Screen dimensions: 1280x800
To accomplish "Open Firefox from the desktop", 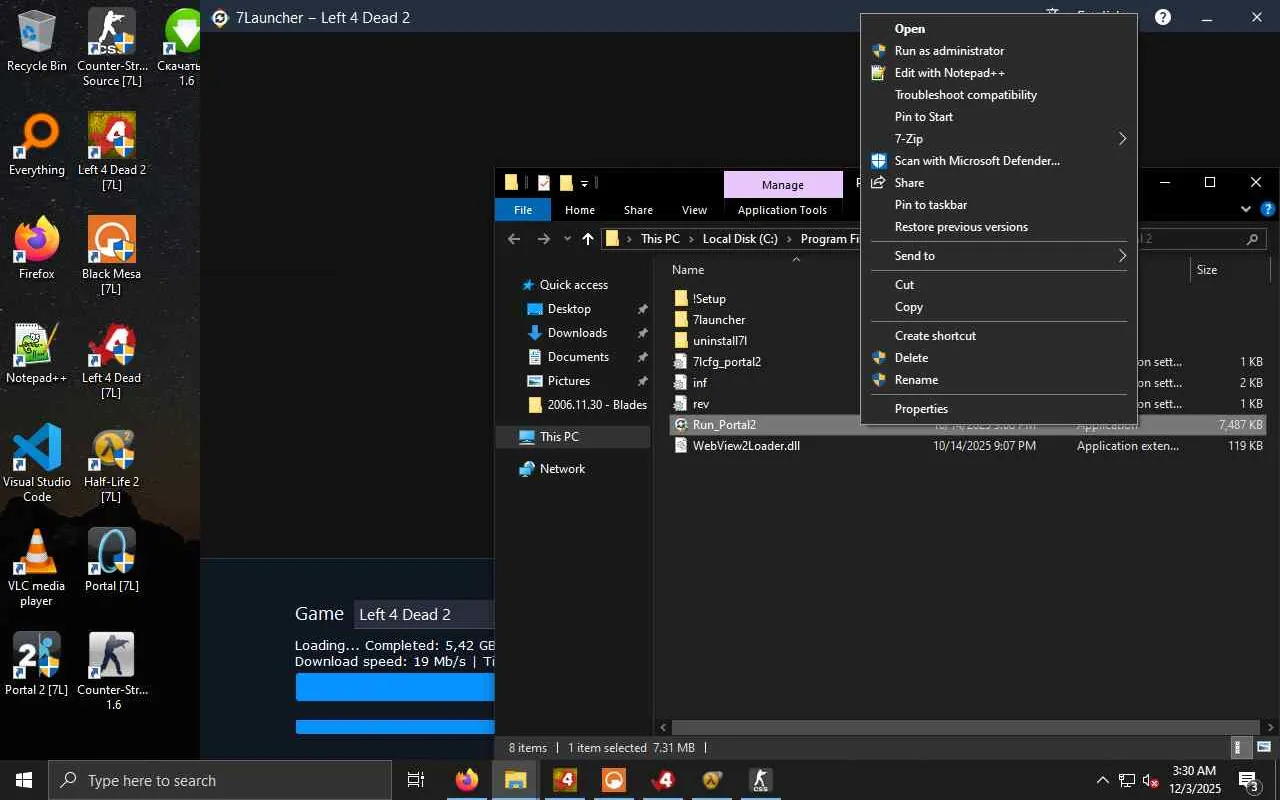I will (x=37, y=249).
